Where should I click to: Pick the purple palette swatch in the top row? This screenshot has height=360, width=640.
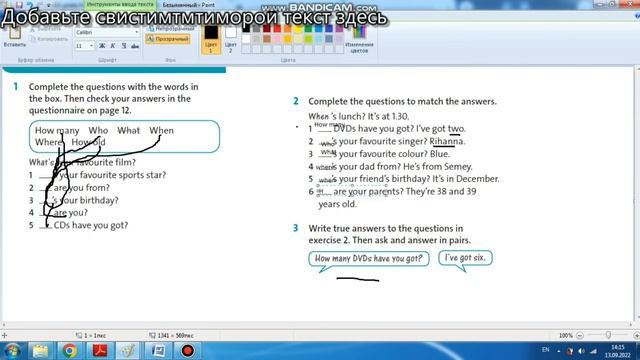(x=340, y=29)
